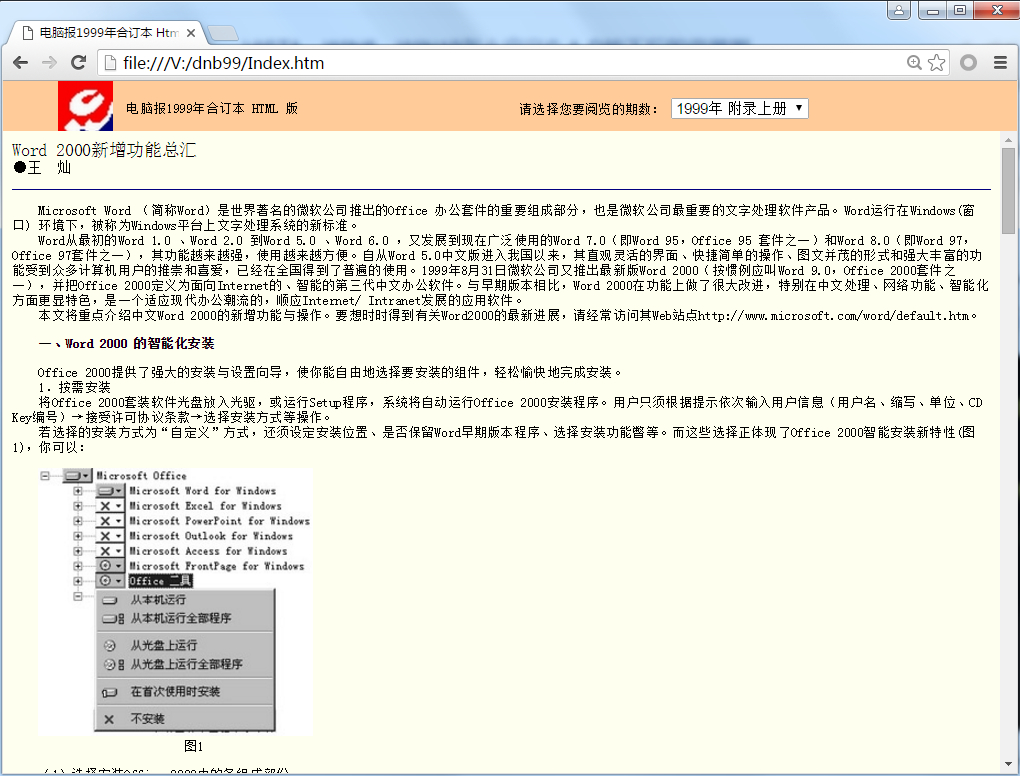Click the label 请选择您要阅览的期数
The width and height of the screenshot is (1020, 776).
click(588, 109)
